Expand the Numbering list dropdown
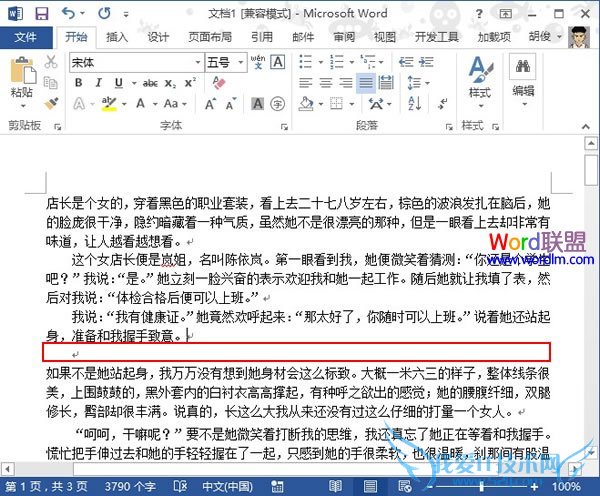 pyautogui.click(x=352, y=62)
